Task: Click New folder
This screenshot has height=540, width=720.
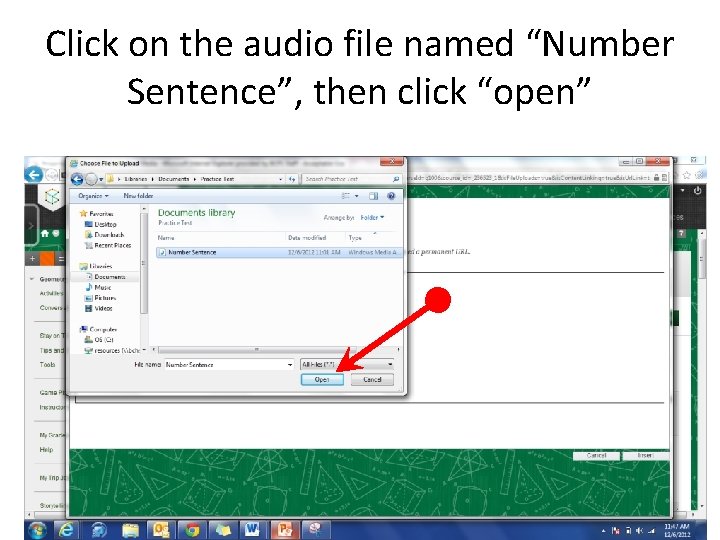Action: coord(138,196)
